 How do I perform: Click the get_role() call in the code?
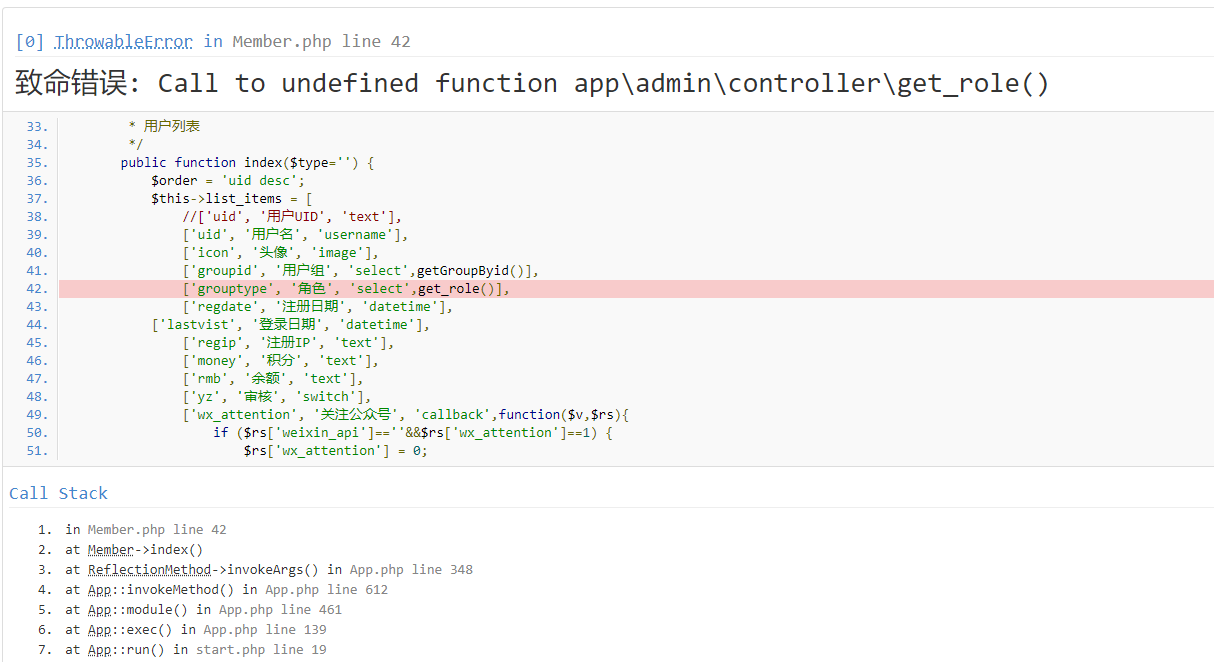coord(459,289)
